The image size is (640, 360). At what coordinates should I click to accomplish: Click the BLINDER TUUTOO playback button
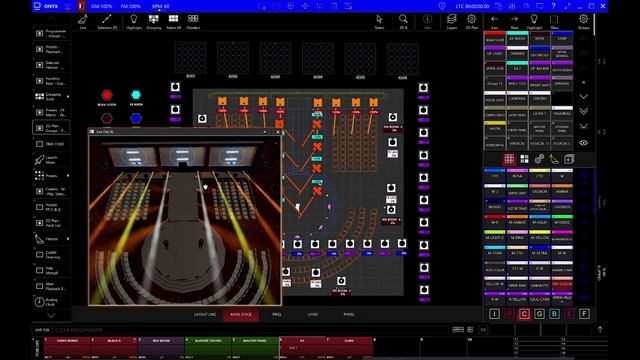pos(208,348)
